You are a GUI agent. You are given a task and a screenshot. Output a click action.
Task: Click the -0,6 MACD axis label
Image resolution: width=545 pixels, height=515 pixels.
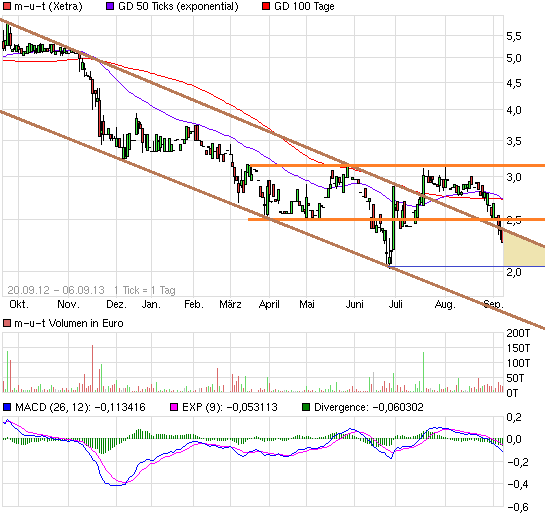(x=517, y=507)
